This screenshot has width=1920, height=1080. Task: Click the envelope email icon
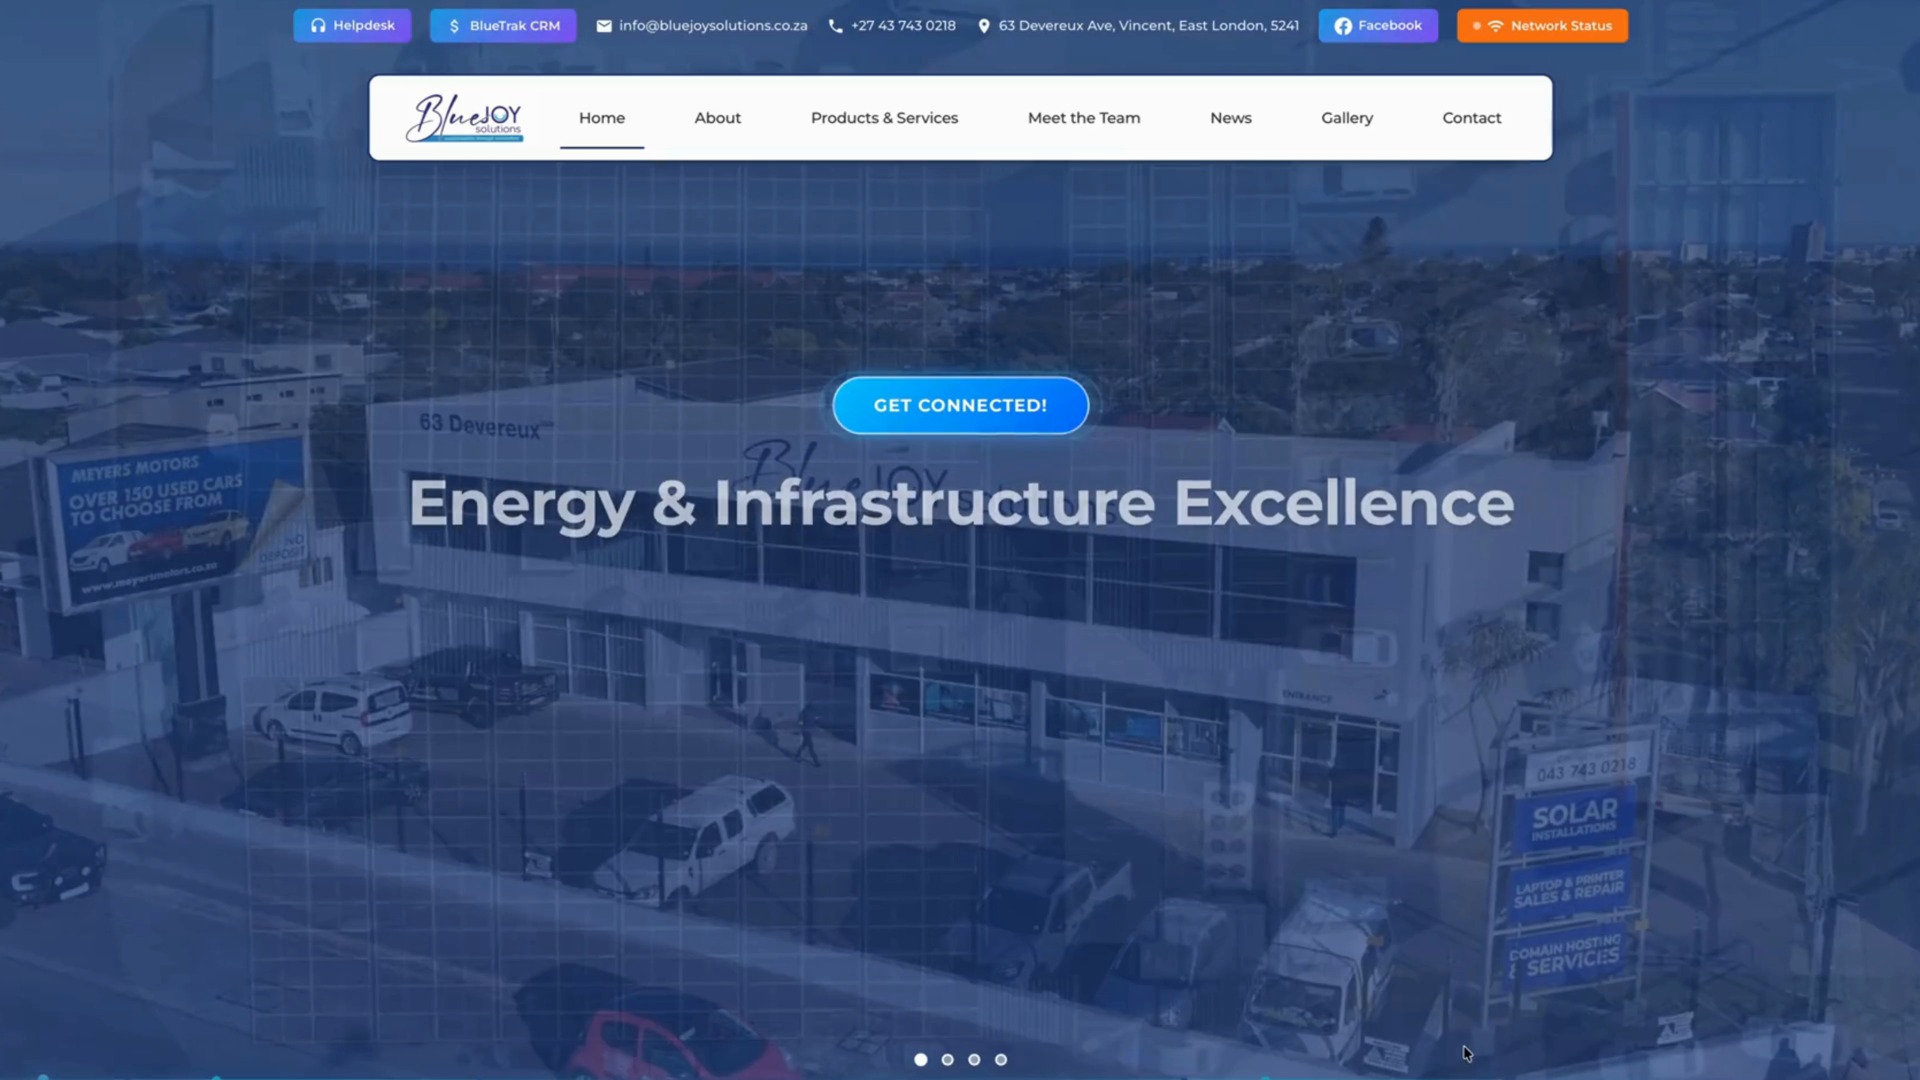604,26
